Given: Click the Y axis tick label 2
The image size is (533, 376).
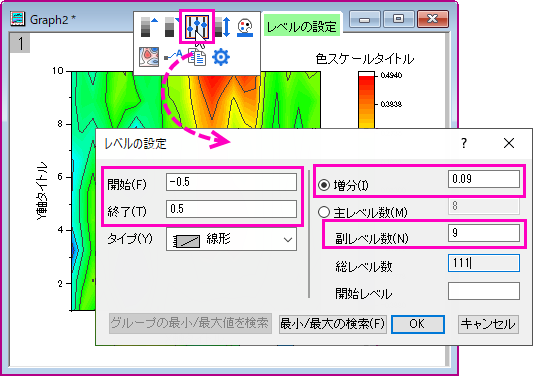Looking at the screenshot, I should 60,283.
